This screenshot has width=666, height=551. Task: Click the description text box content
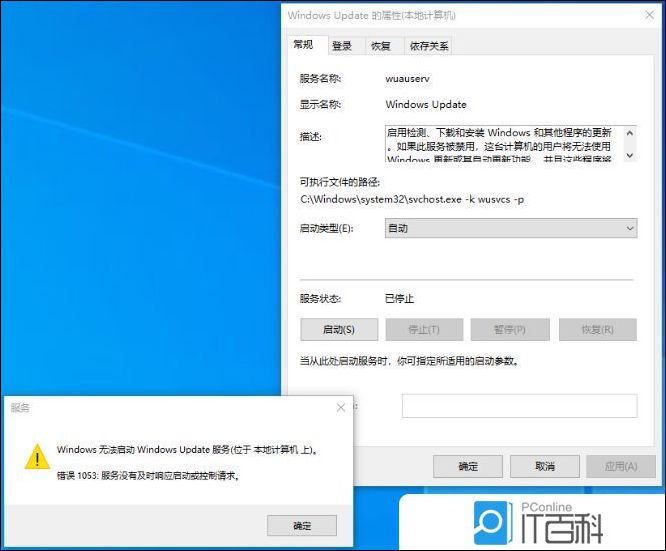504,144
